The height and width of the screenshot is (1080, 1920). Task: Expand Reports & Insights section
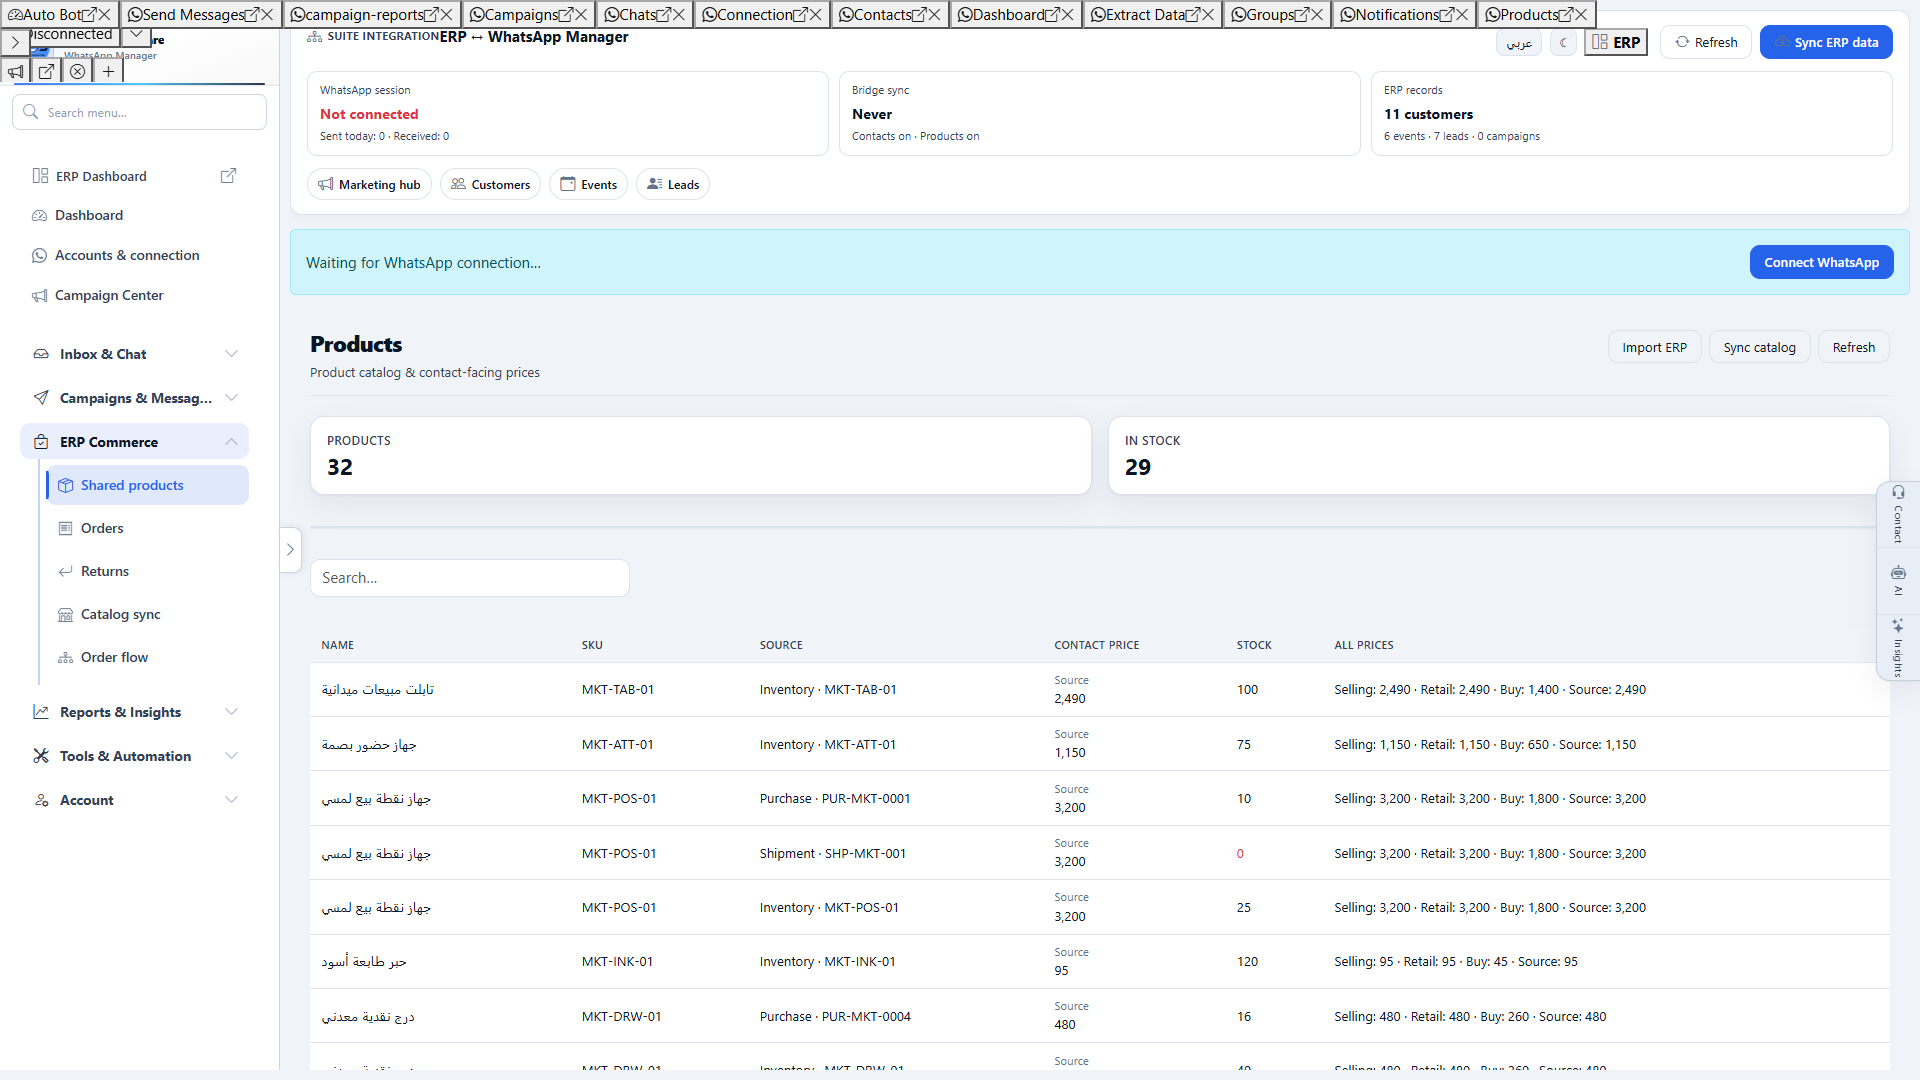135,712
